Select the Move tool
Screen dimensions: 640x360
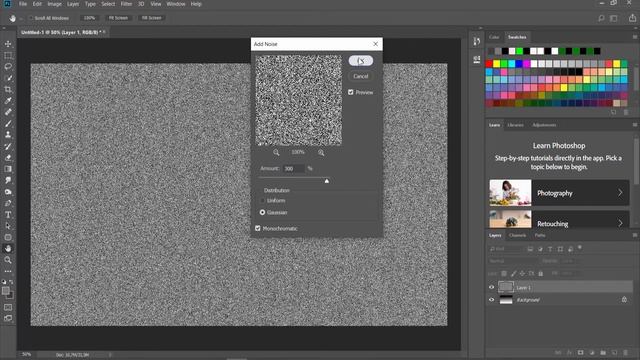8,44
